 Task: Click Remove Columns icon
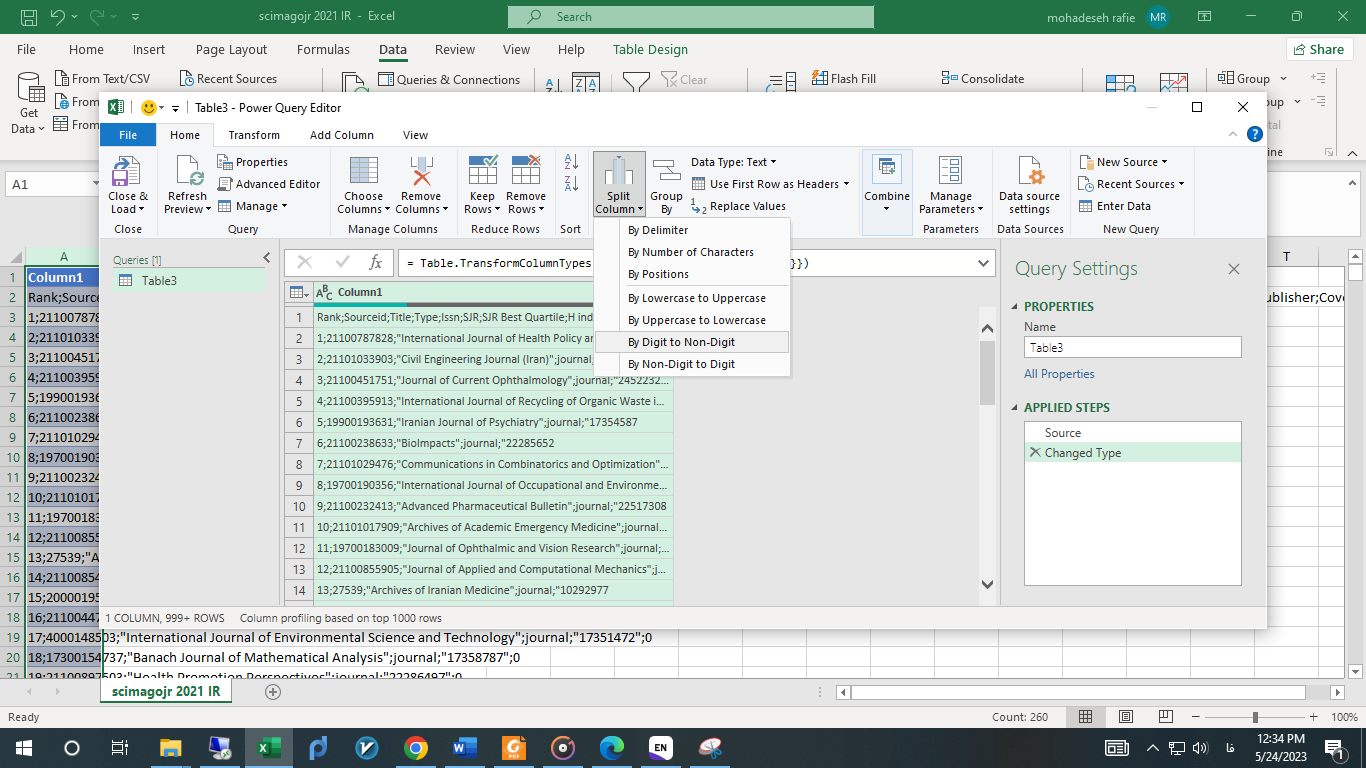pyautogui.click(x=421, y=170)
